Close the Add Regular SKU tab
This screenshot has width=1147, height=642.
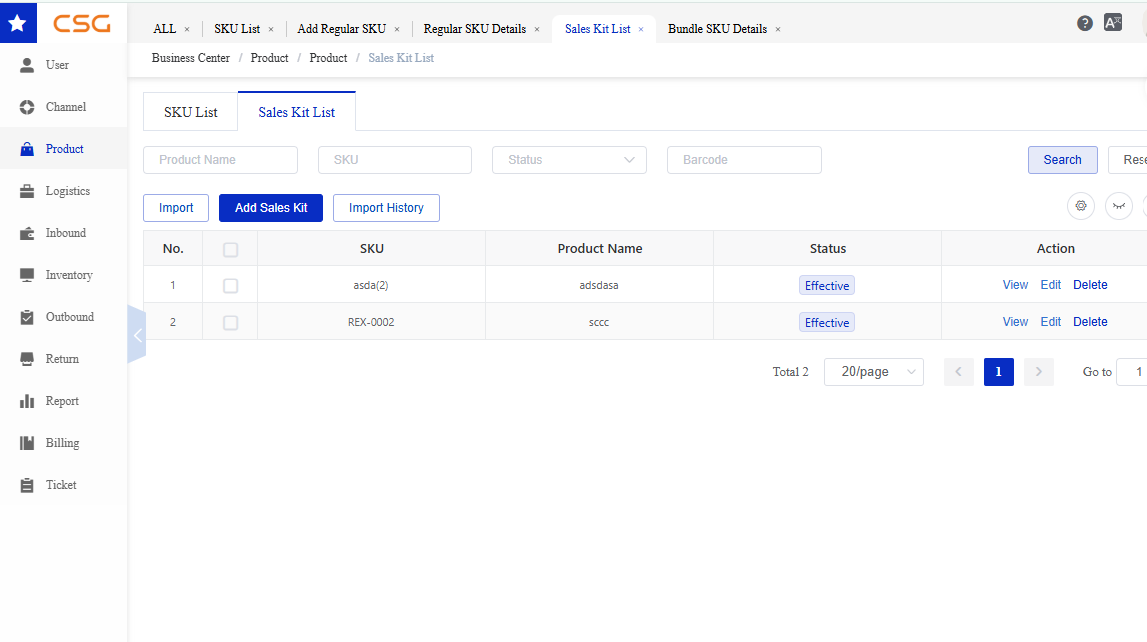397,29
